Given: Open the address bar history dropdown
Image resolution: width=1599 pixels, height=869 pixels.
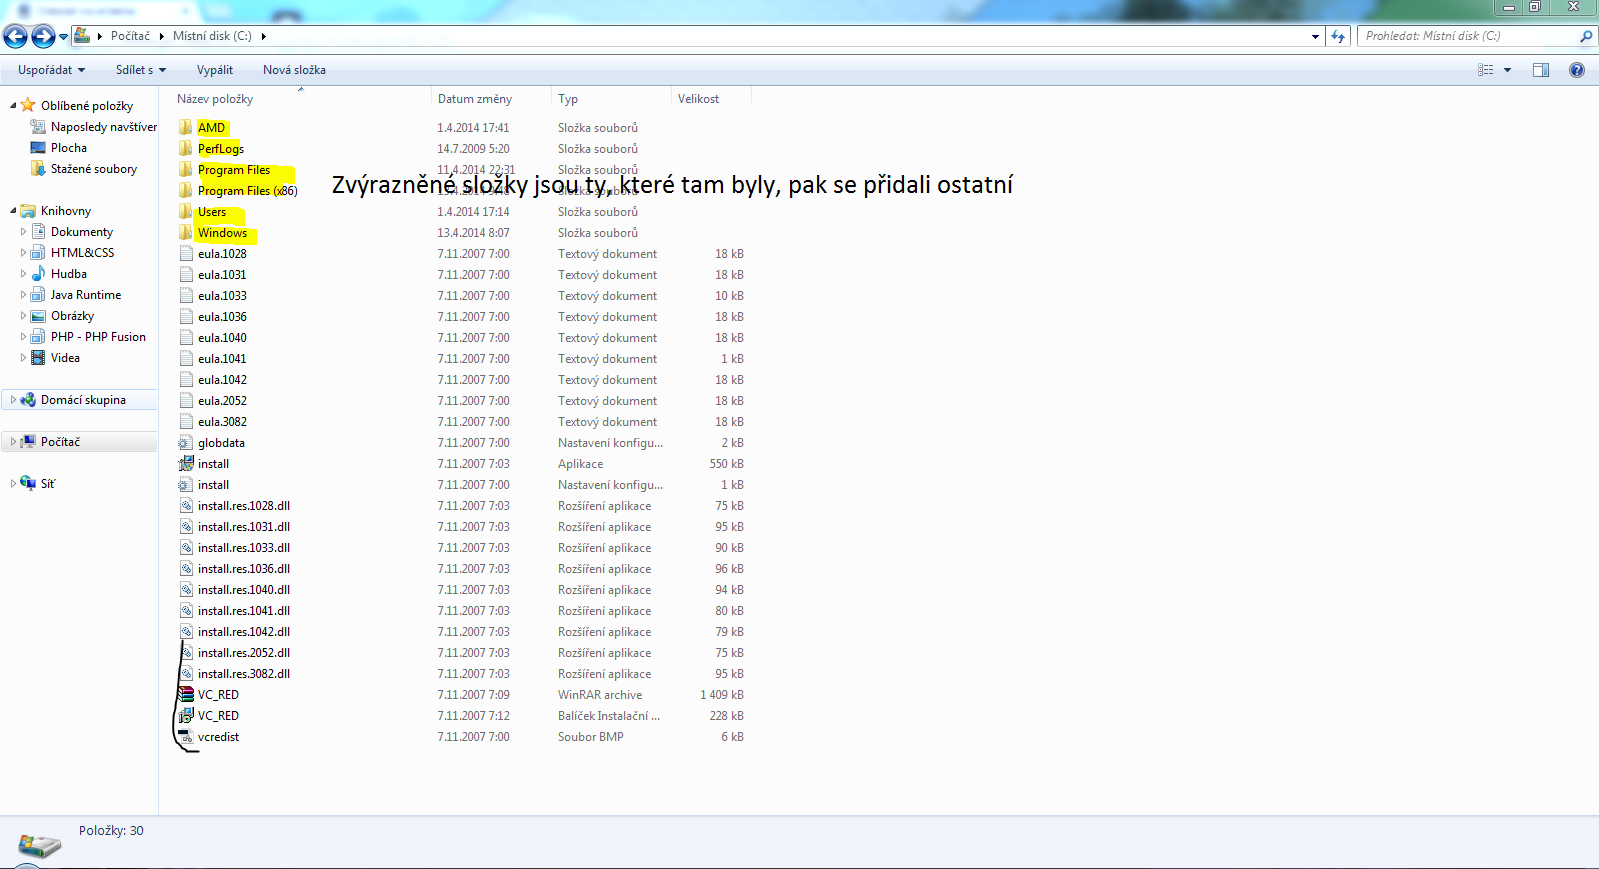Looking at the screenshot, I should (1315, 37).
